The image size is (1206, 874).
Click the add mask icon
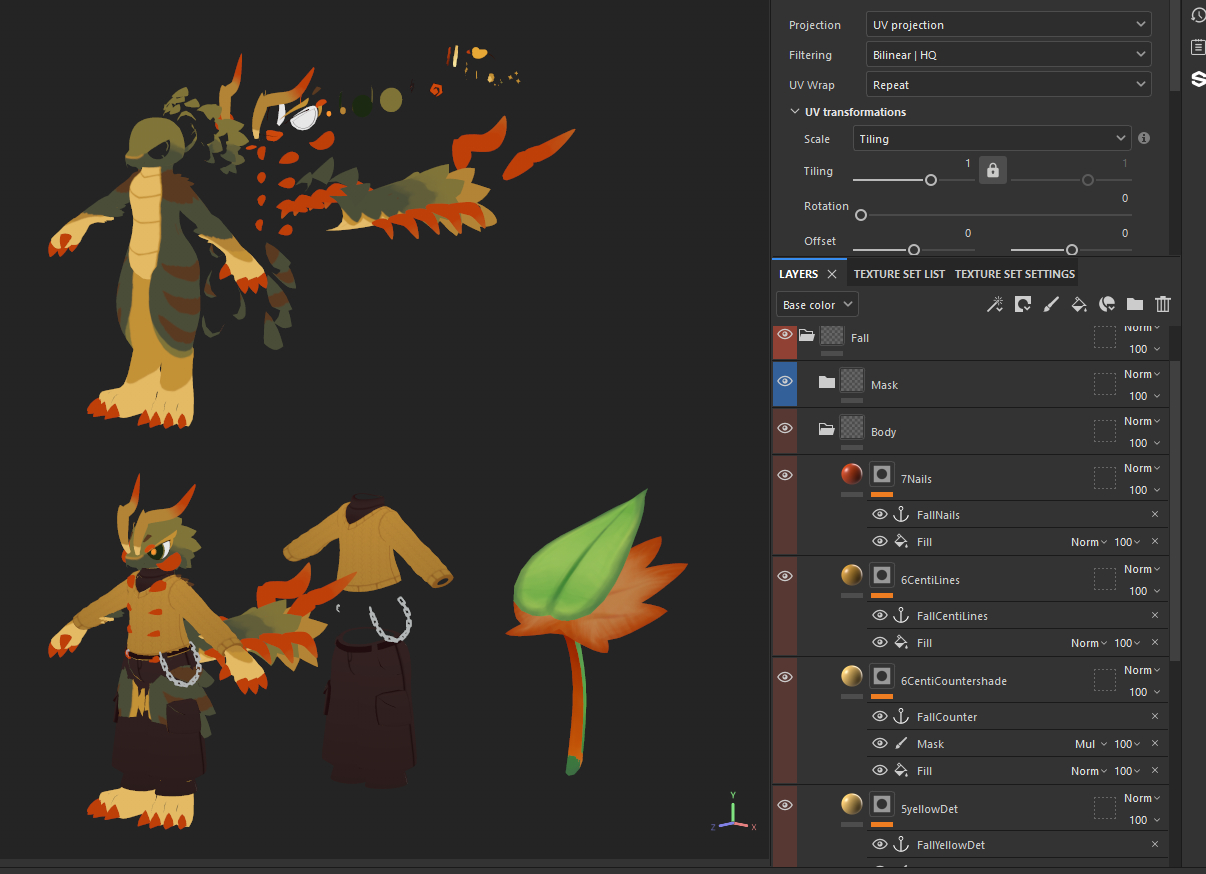(1023, 305)
